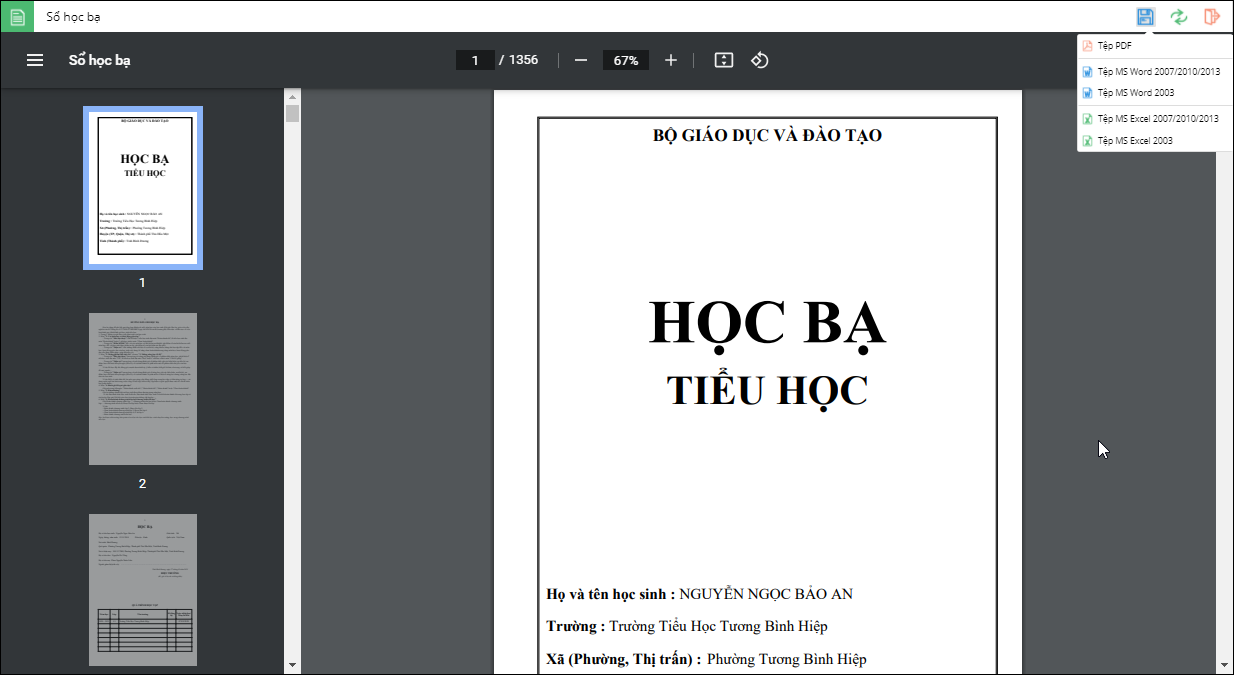1234x675 pixels.
Task: Pick Tệp MS Excel 2007/2010/2013 export option
Action: pyautogui.click(x=1157, y=119)
